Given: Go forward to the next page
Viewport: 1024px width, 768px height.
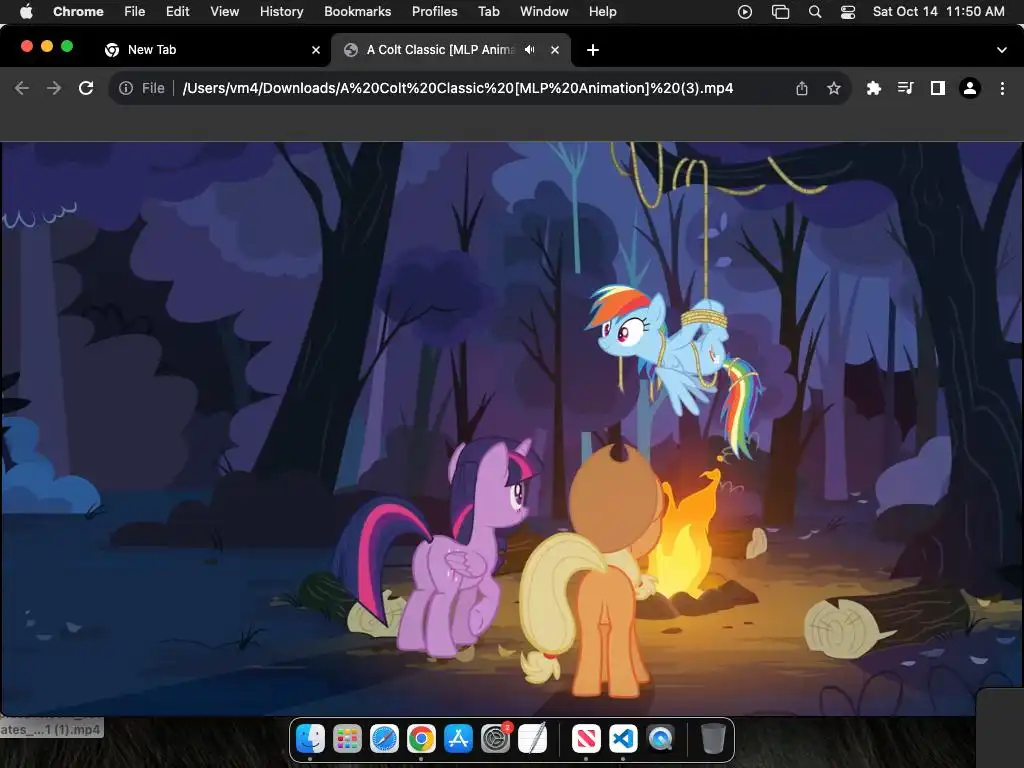Looking at the screenshot, I should tap(54, 88).
